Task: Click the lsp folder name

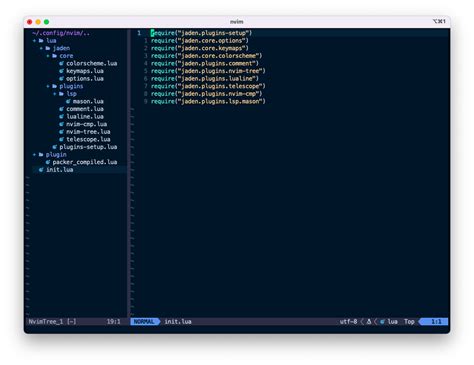Action: pos(71,94)
